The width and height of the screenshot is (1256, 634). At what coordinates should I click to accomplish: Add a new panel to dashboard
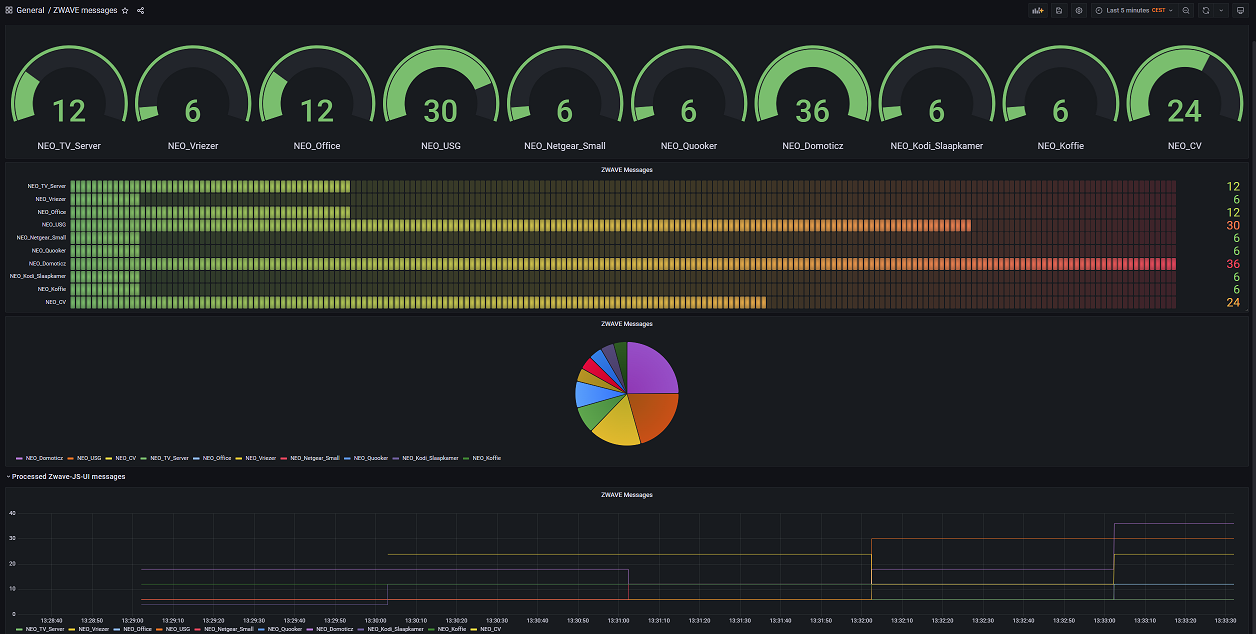[x=1037, y=10]
